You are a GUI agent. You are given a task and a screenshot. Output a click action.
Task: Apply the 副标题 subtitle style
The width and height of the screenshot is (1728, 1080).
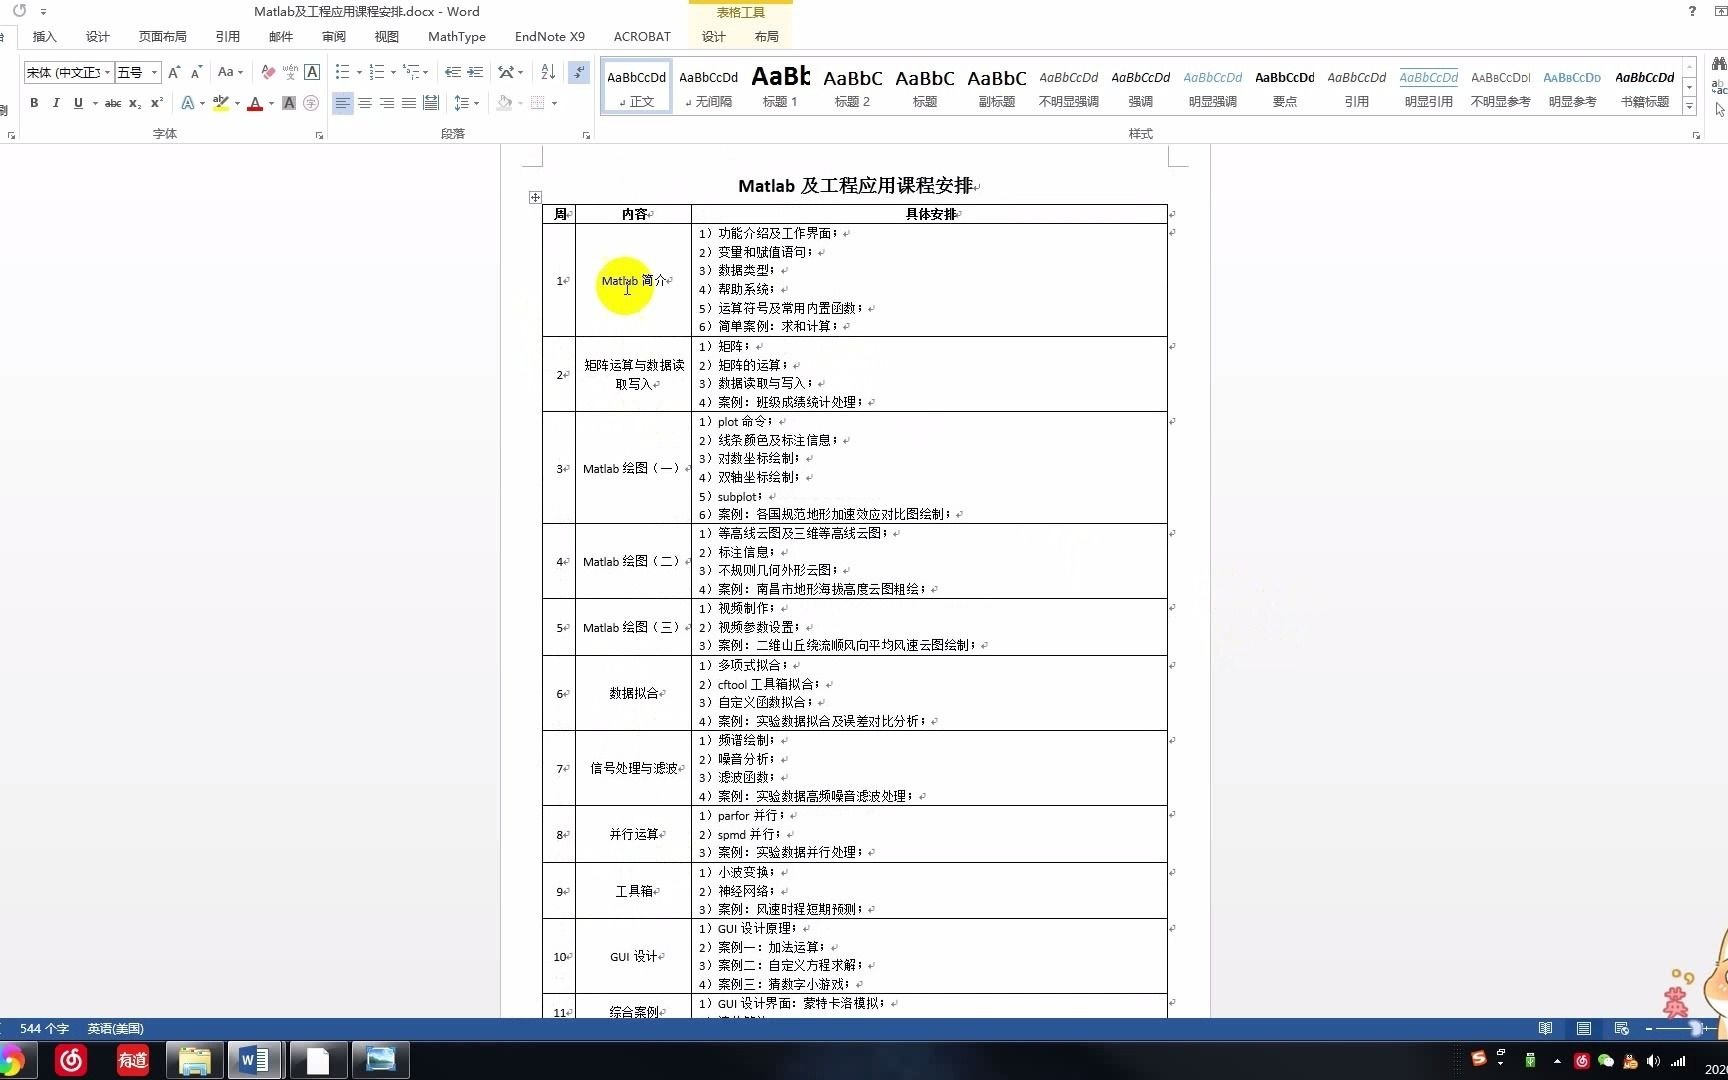[996, 86]
